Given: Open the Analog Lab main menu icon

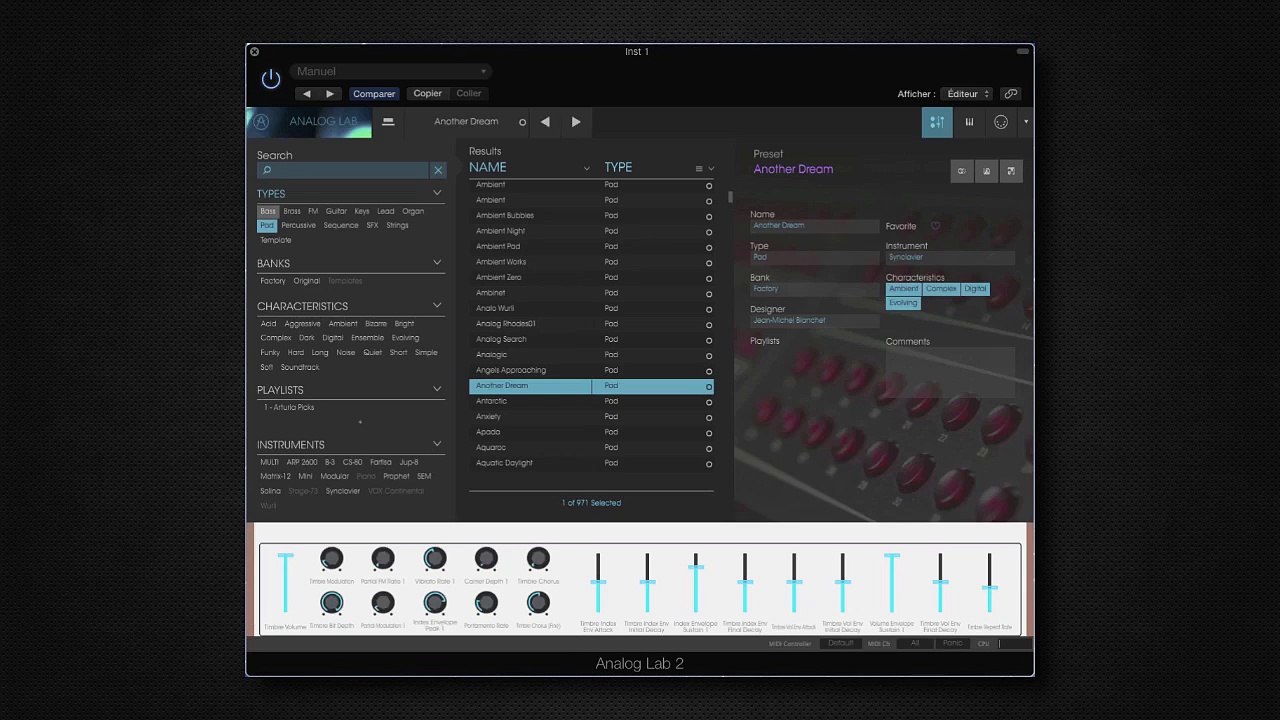Looking at the screenshot, I should (388, 122).
